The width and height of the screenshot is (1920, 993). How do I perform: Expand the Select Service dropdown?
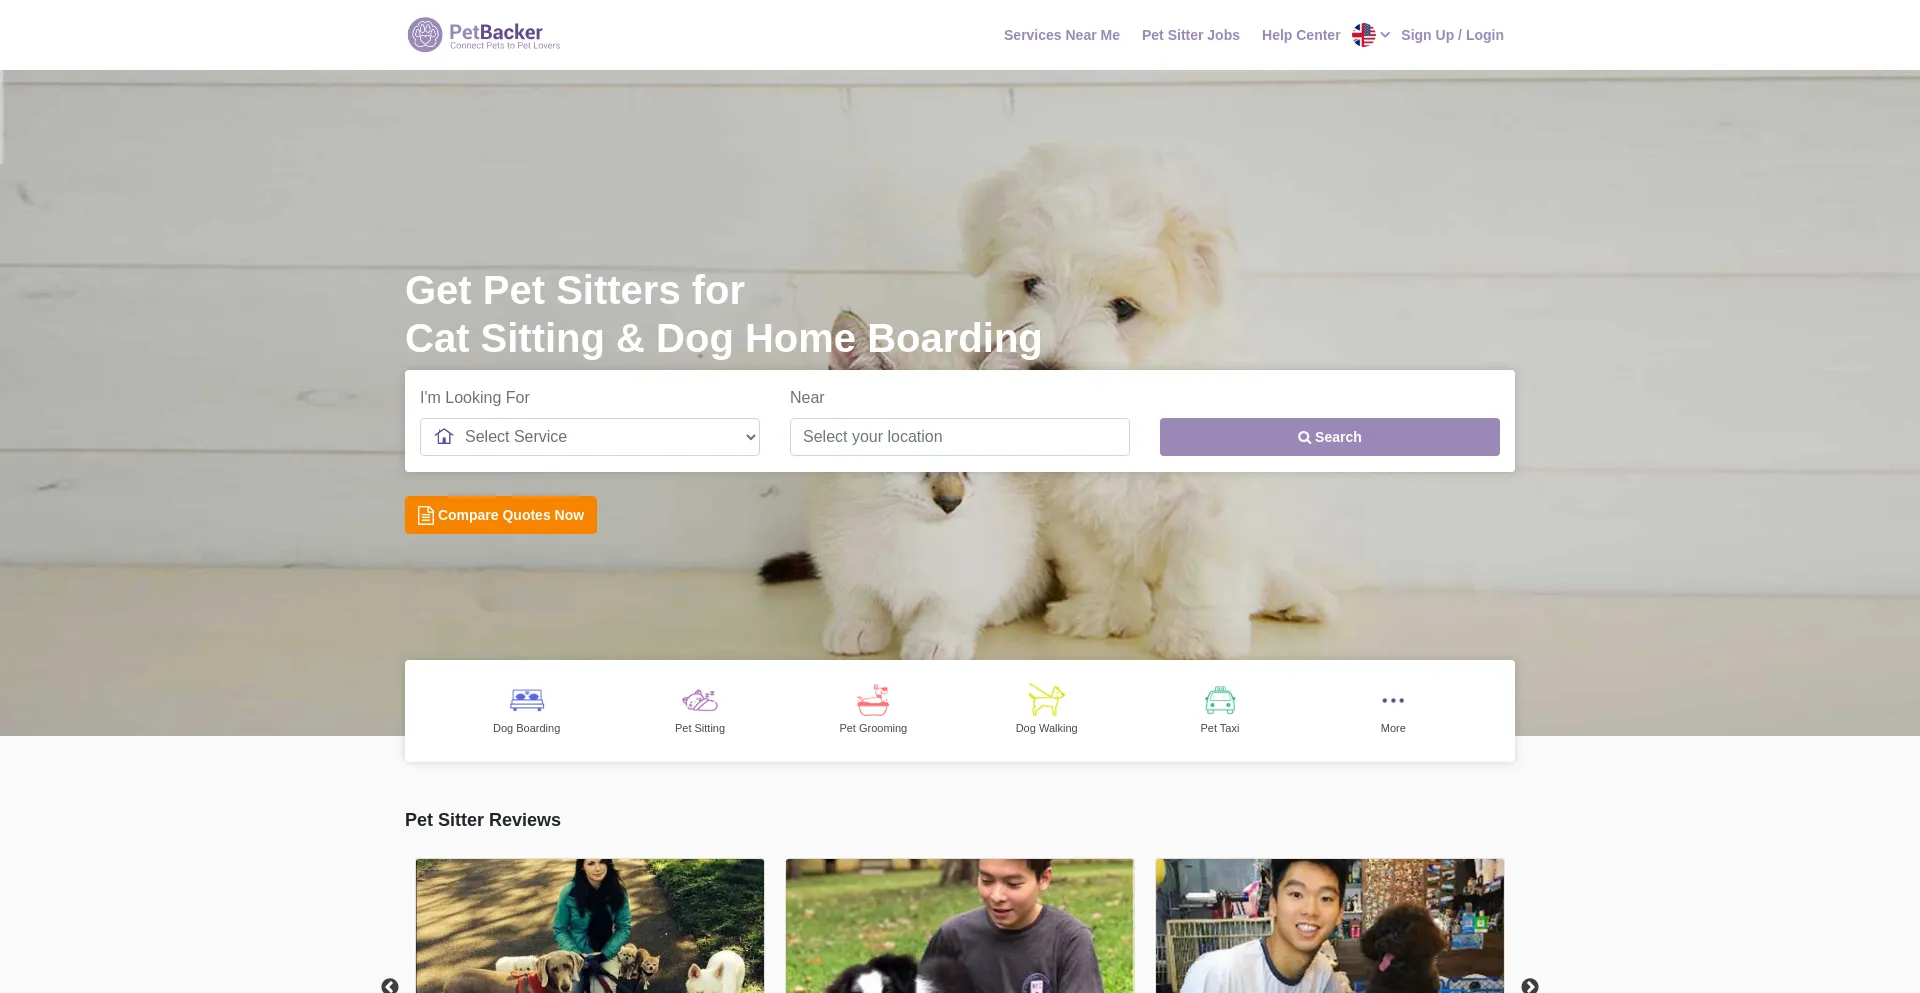click(x=590, y=437)
